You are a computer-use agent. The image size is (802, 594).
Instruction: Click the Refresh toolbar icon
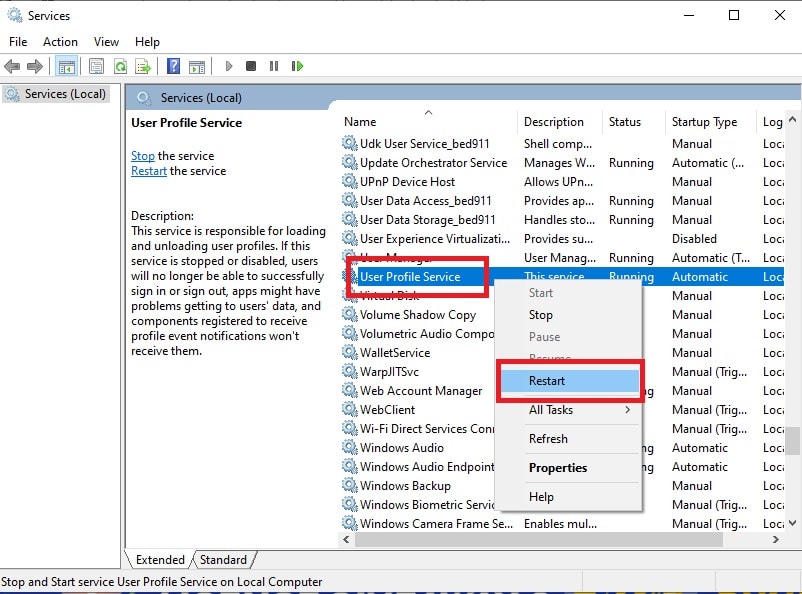(x=119, y=66)
